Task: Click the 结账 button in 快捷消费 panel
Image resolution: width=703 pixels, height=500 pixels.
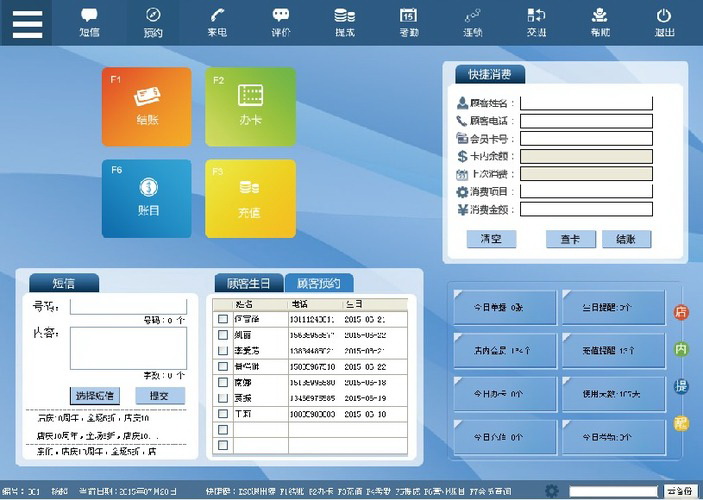Action: (x=626, y=239)
